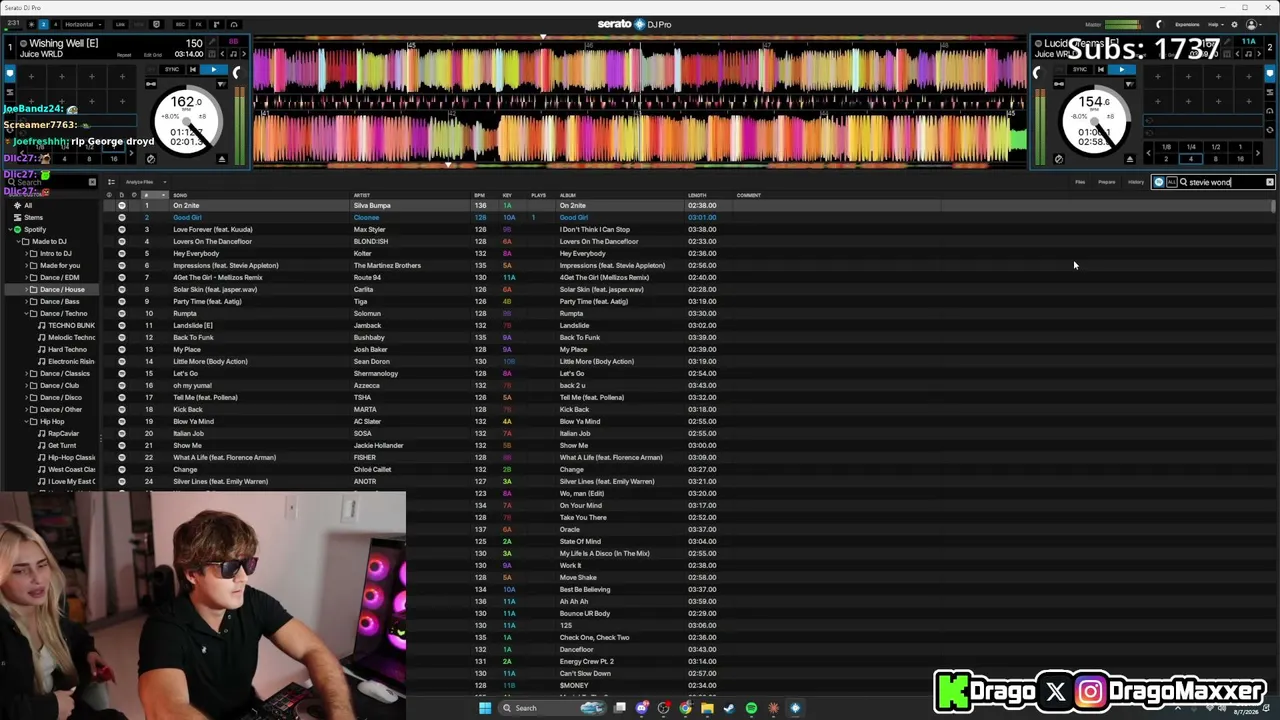Screen dimensions: 1280x720
Task: Seek within the Deck 2 track overview strip
Action: click(x=640, y=164)
